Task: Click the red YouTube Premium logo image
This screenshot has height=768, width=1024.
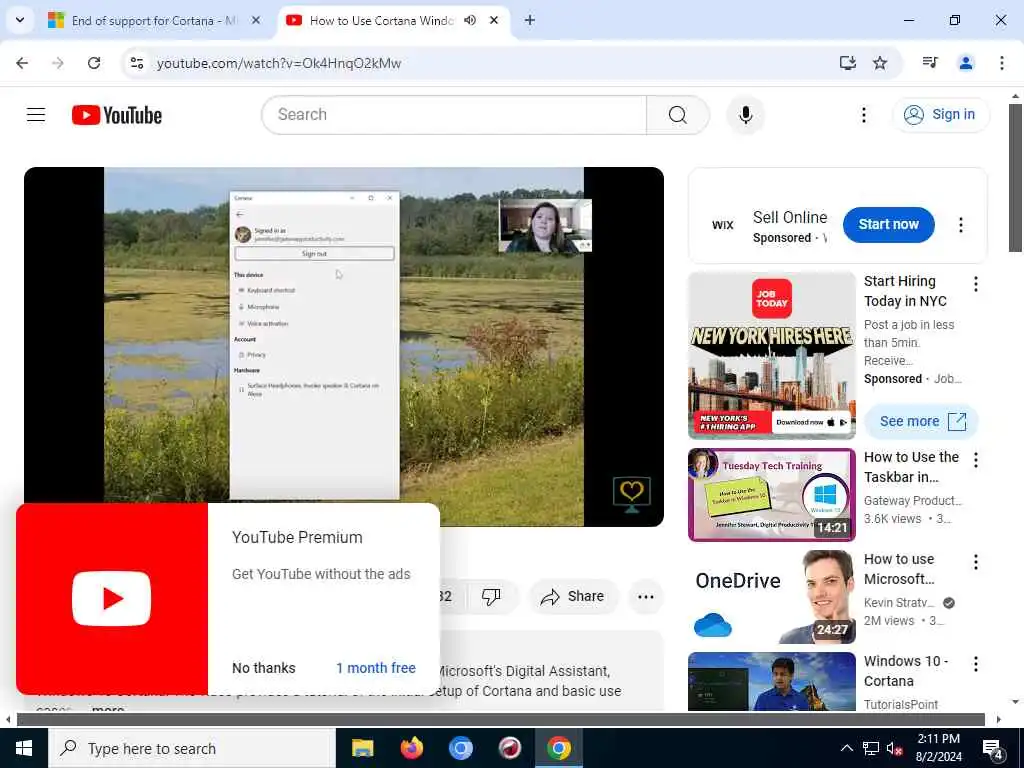Action: pos(112,598)
